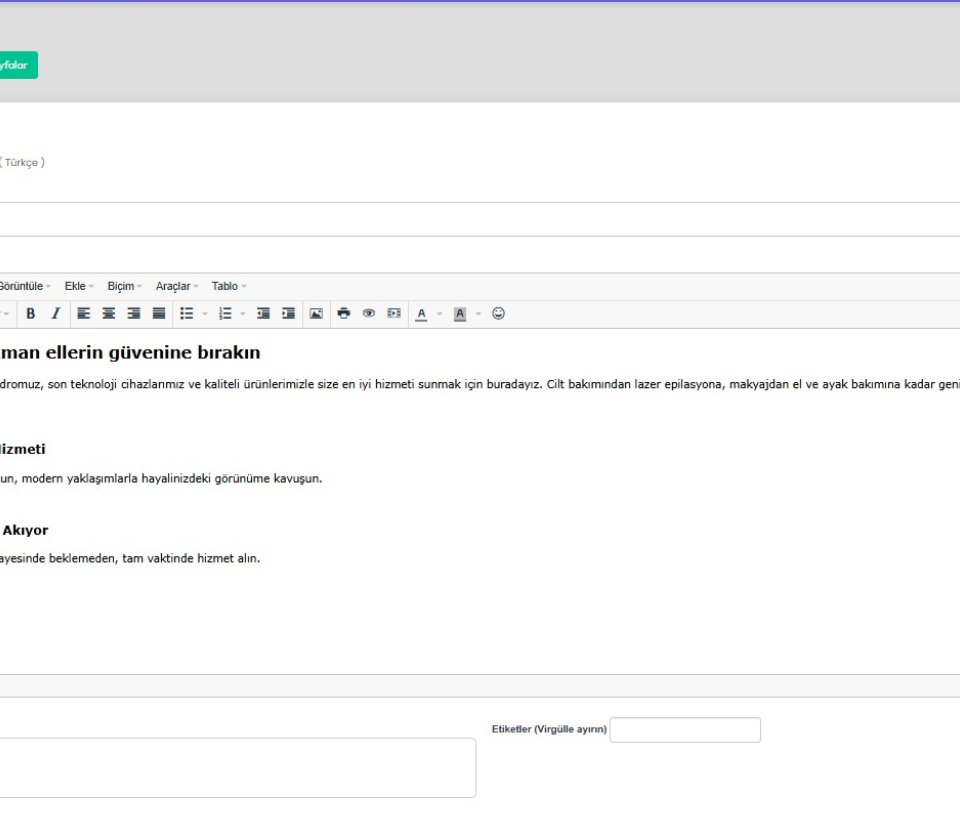This screenshot has height=838, width=960.
Task: Toggle the numbered list
Action: coord(225,314)
